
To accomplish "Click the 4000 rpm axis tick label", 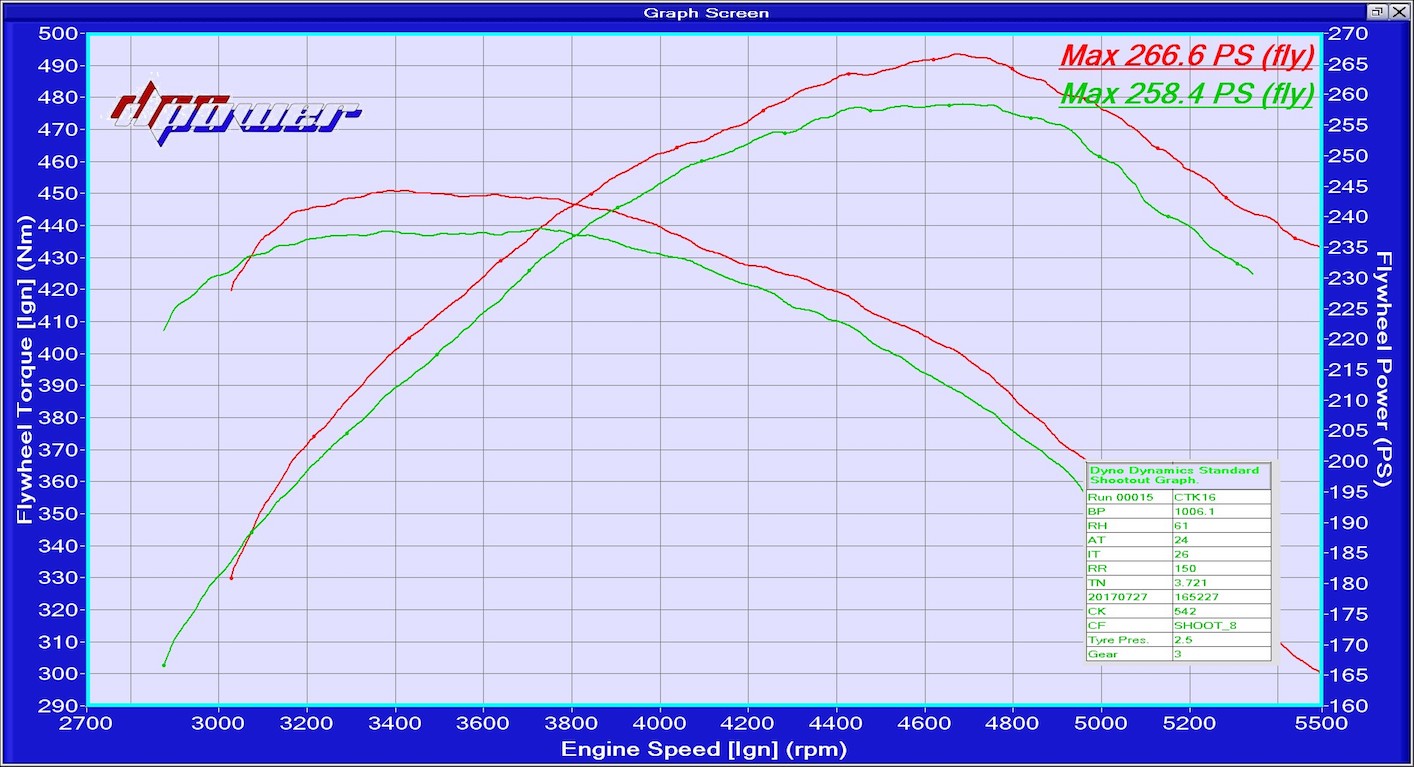I will [660, 722].
